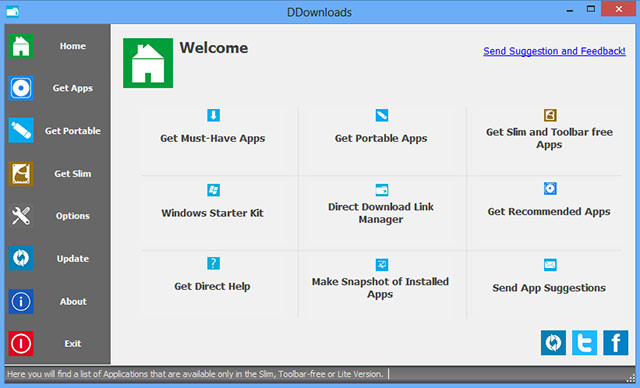This screenshot has width=640, height=388.
Task: Click the broom icon above Slim and Toolbar free
Action: [550, 115]
